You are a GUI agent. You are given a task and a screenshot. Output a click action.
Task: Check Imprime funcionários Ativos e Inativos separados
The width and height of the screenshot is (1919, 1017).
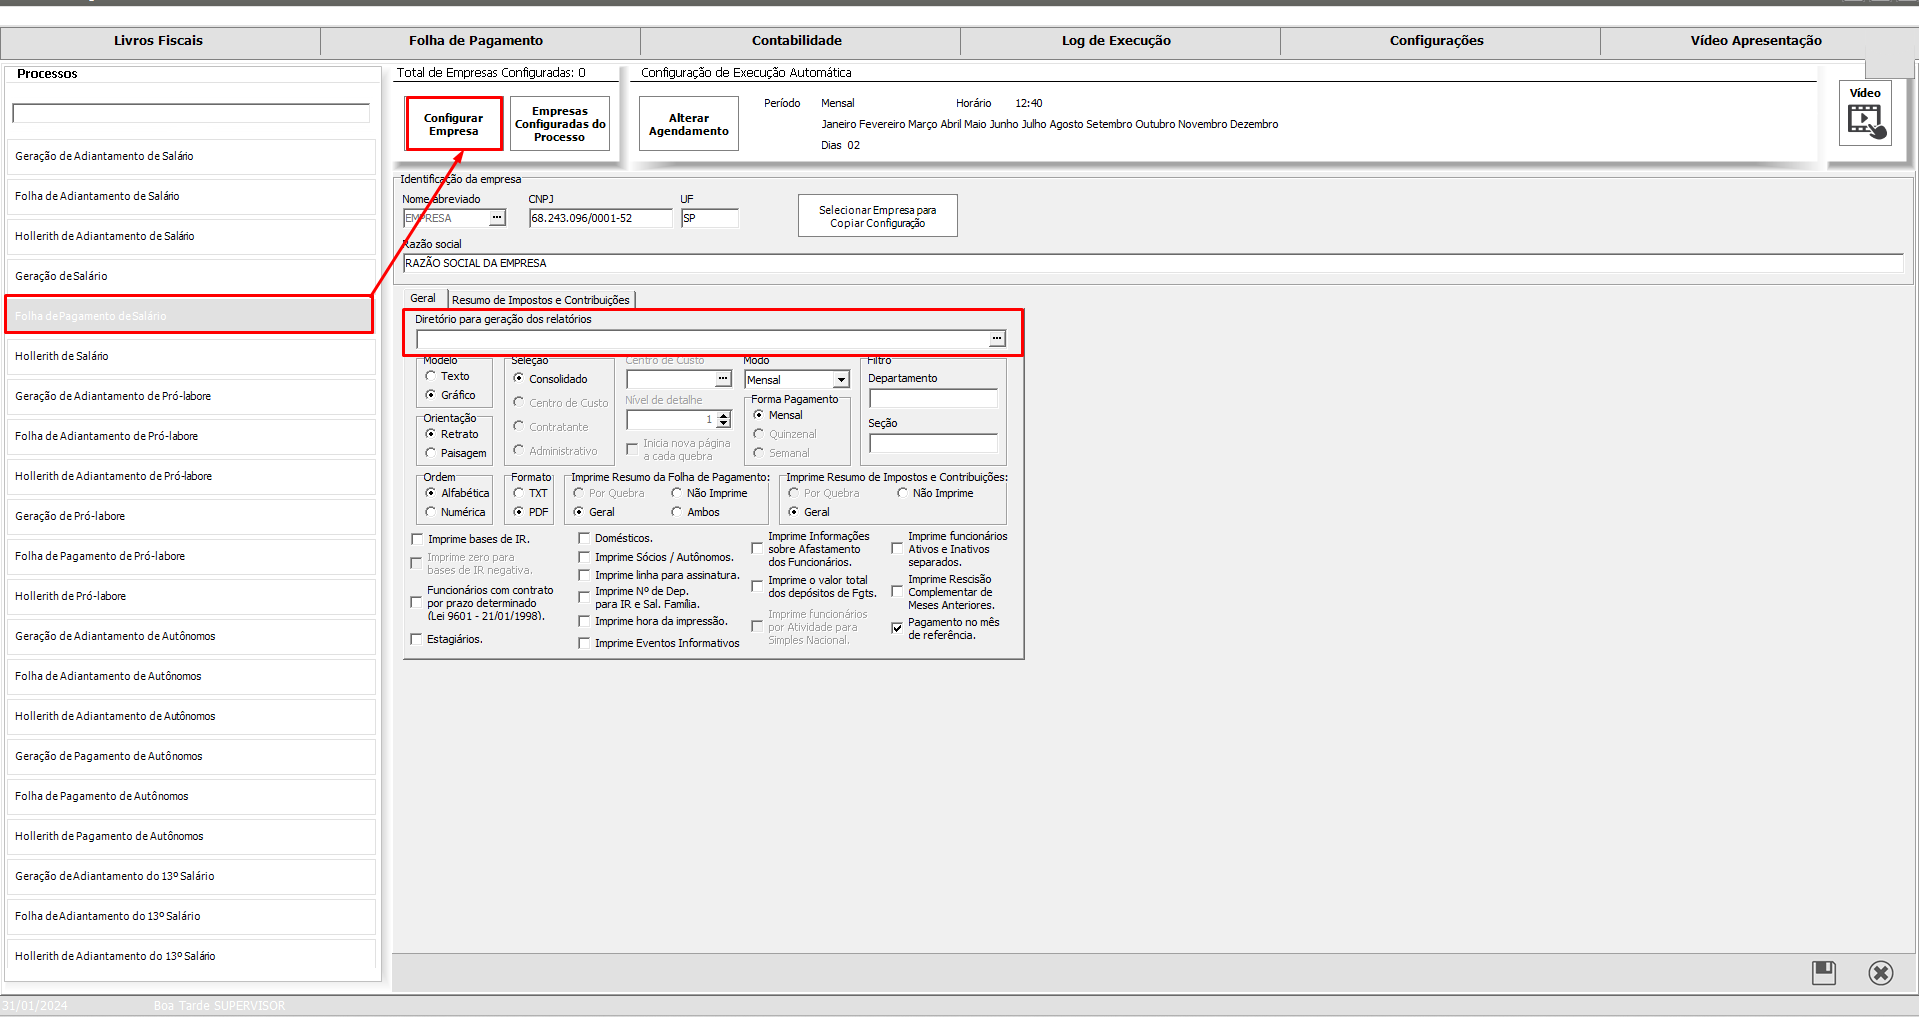(897, 549)
